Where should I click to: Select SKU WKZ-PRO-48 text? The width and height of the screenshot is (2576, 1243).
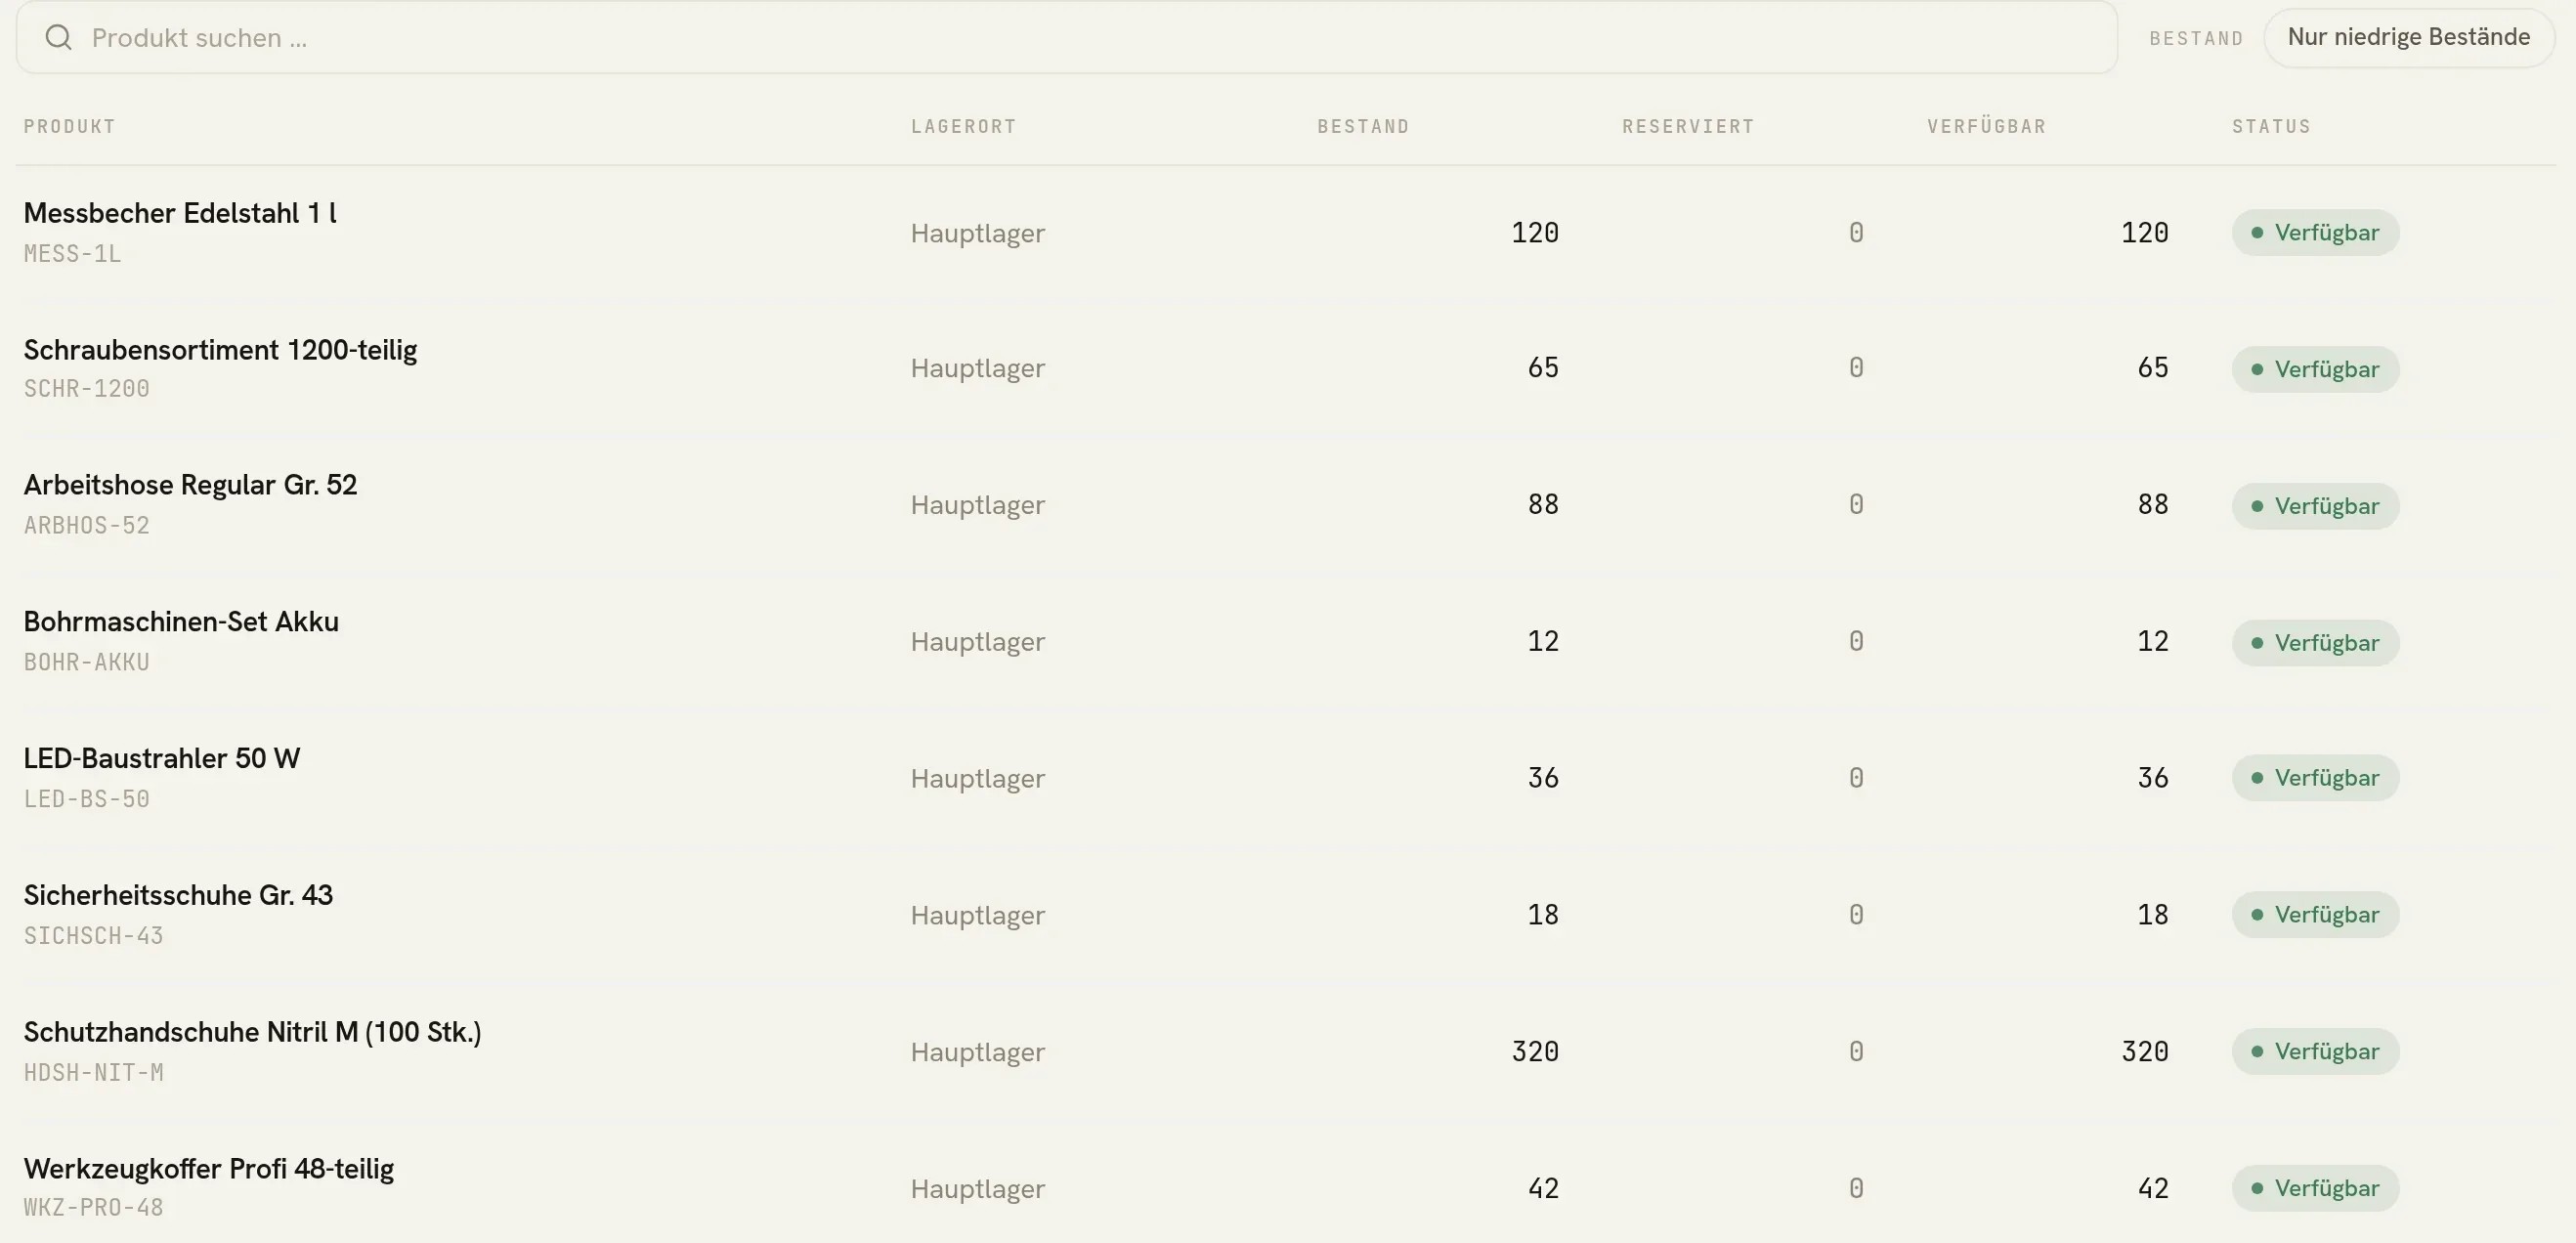coord(94,1208)
